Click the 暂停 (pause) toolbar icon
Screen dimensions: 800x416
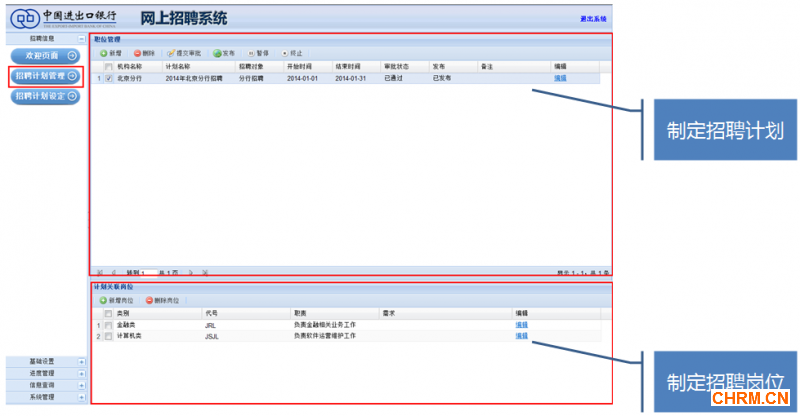251,52
